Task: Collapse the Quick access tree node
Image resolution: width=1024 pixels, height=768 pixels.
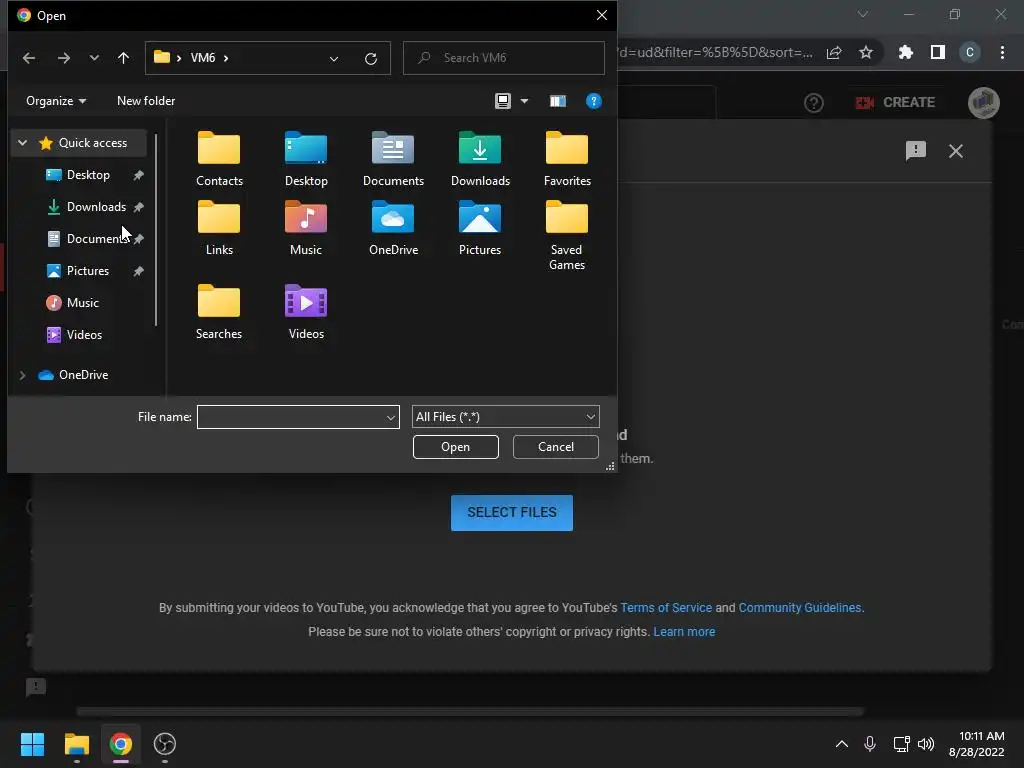Action: (22, 142)
